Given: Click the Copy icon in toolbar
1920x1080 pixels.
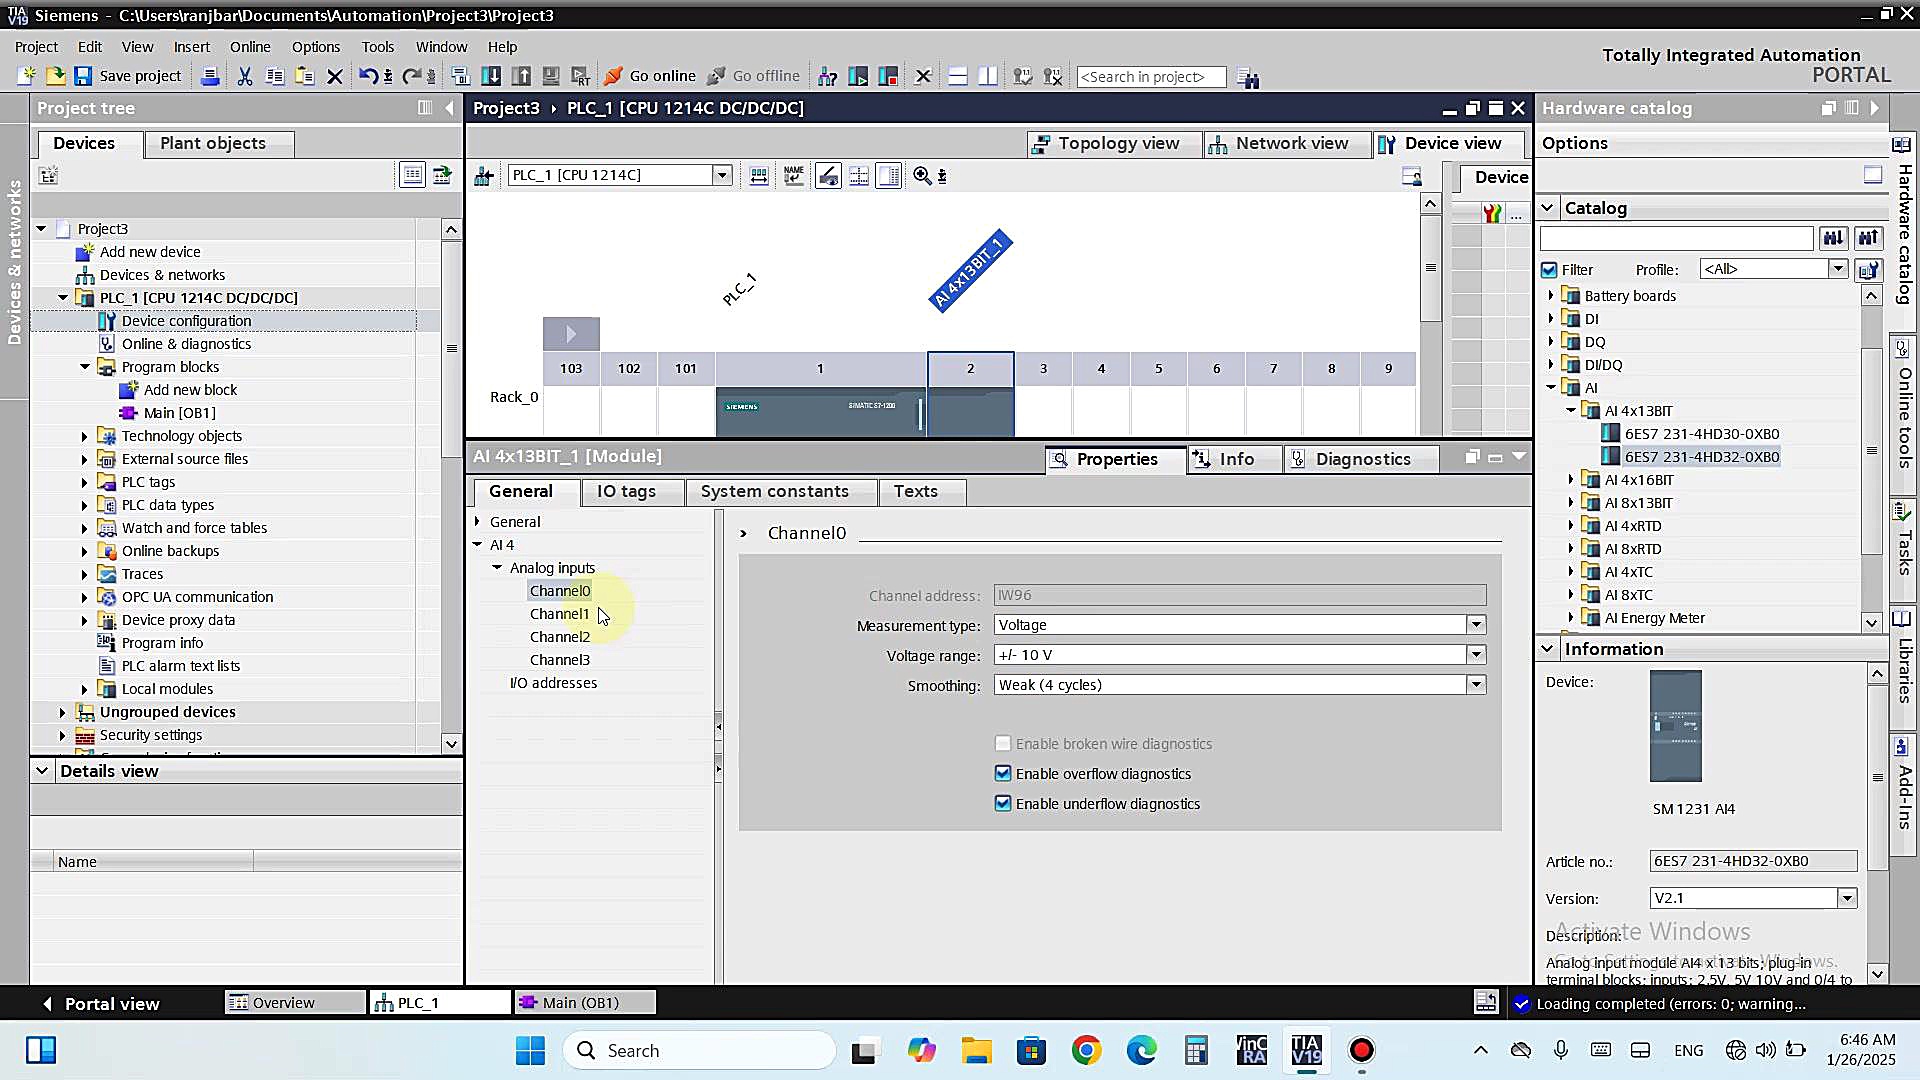Looking at the screenshot, I should coord(275,76).
